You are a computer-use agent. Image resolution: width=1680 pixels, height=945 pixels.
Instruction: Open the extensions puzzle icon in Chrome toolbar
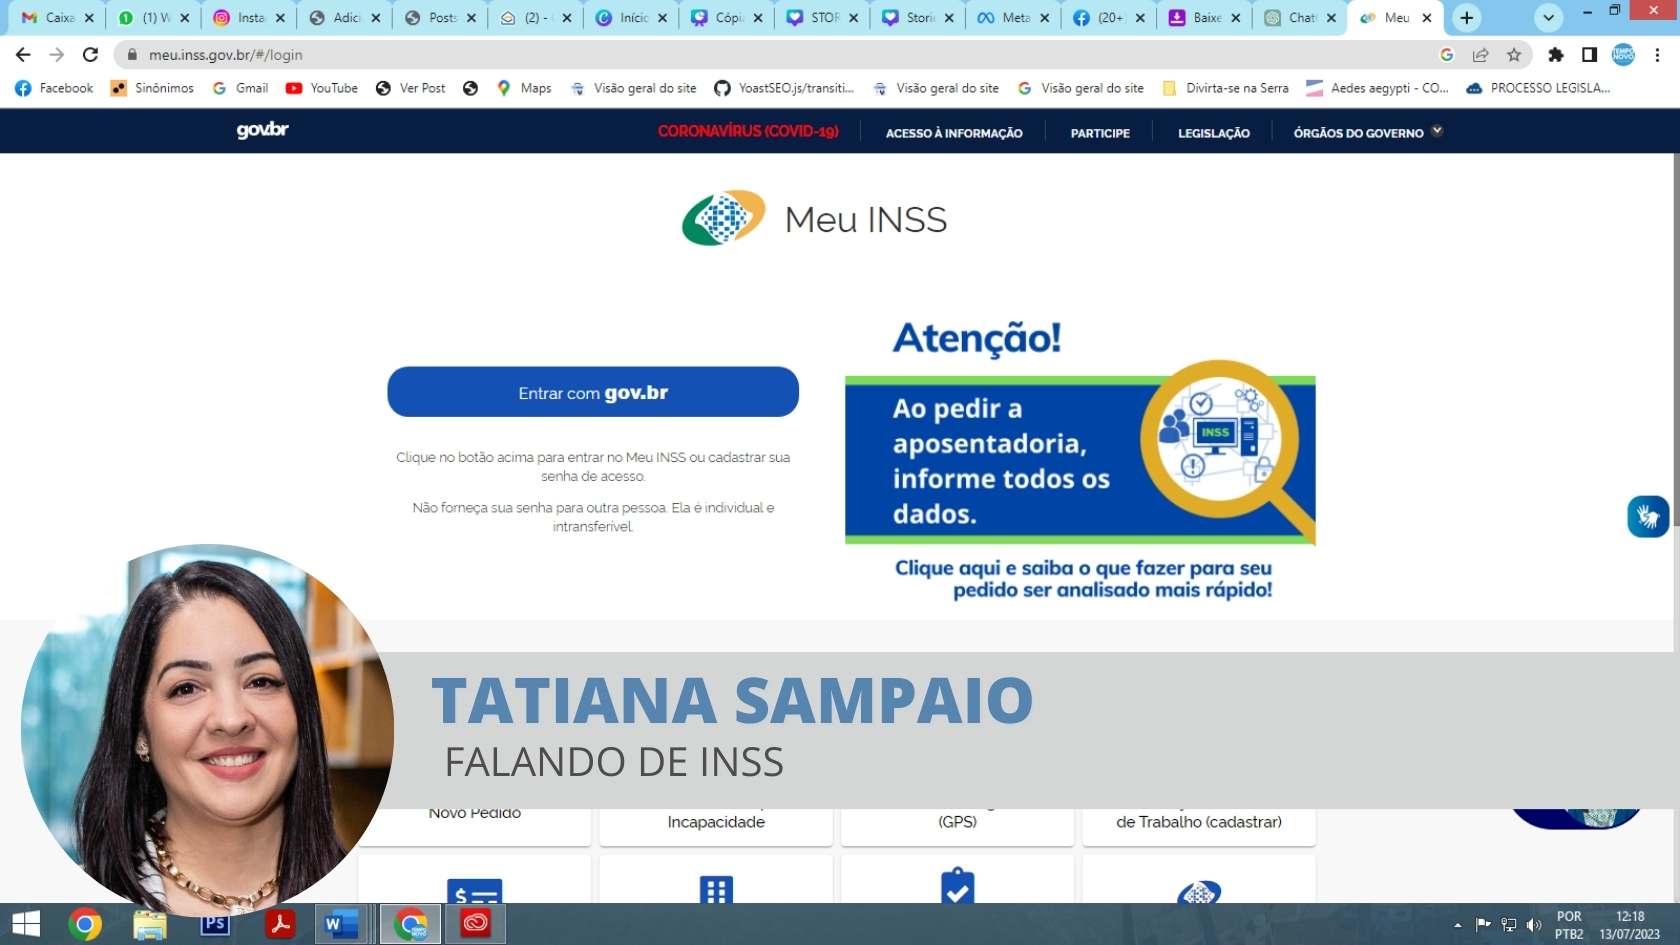[x=1555, y=55]
